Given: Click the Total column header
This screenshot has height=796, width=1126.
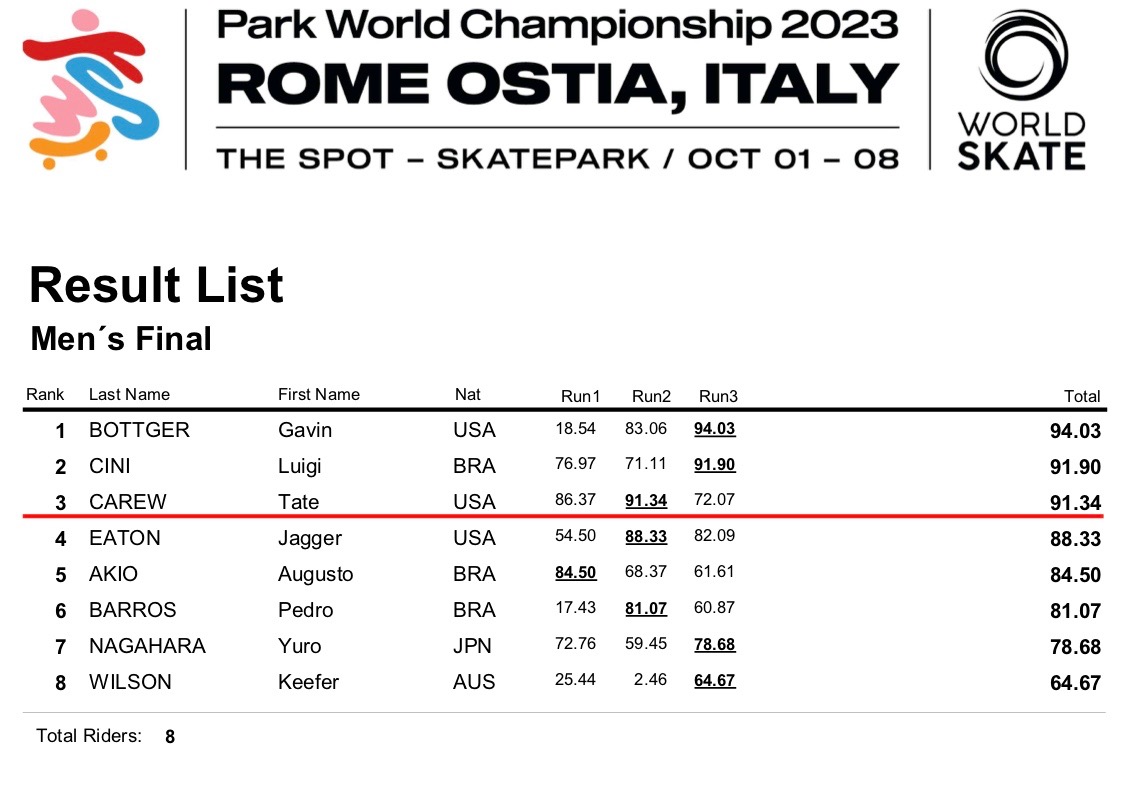Looking at the screenshot, I should pyautogui.click(x=1082, y=397).
